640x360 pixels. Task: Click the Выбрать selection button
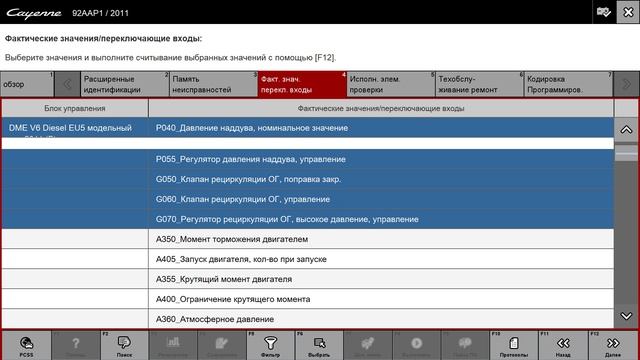click(x=319, y=345)
